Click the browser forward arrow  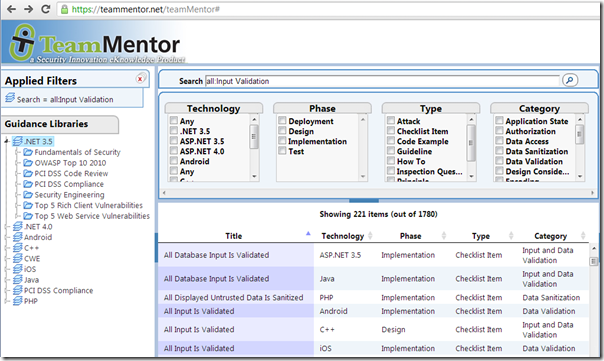click(28, 9)
